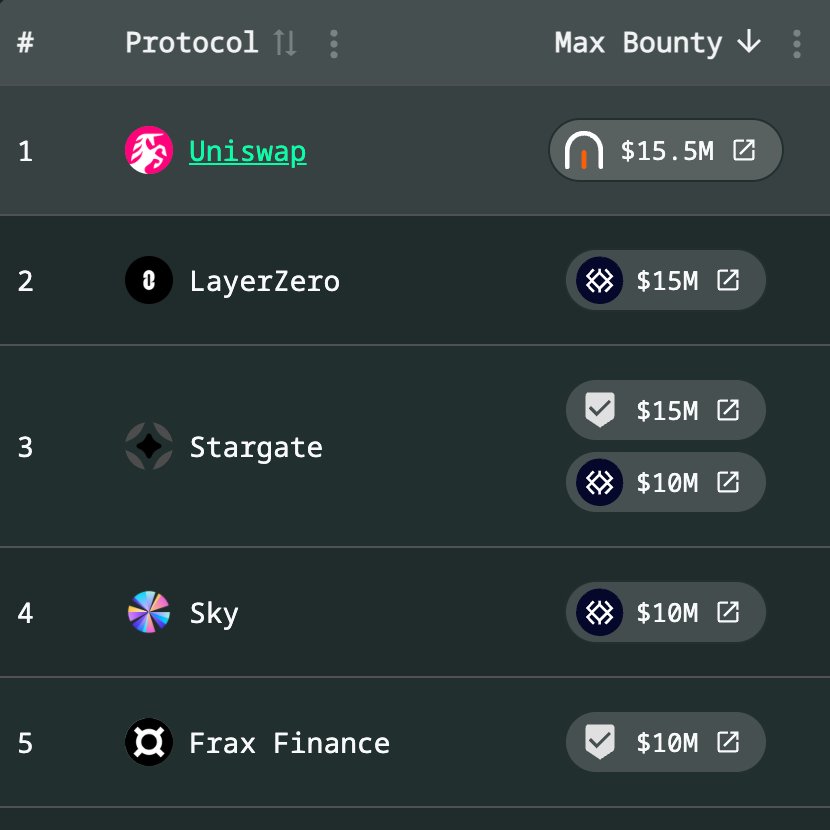Click the Protocol column header label

pos(192,42)
